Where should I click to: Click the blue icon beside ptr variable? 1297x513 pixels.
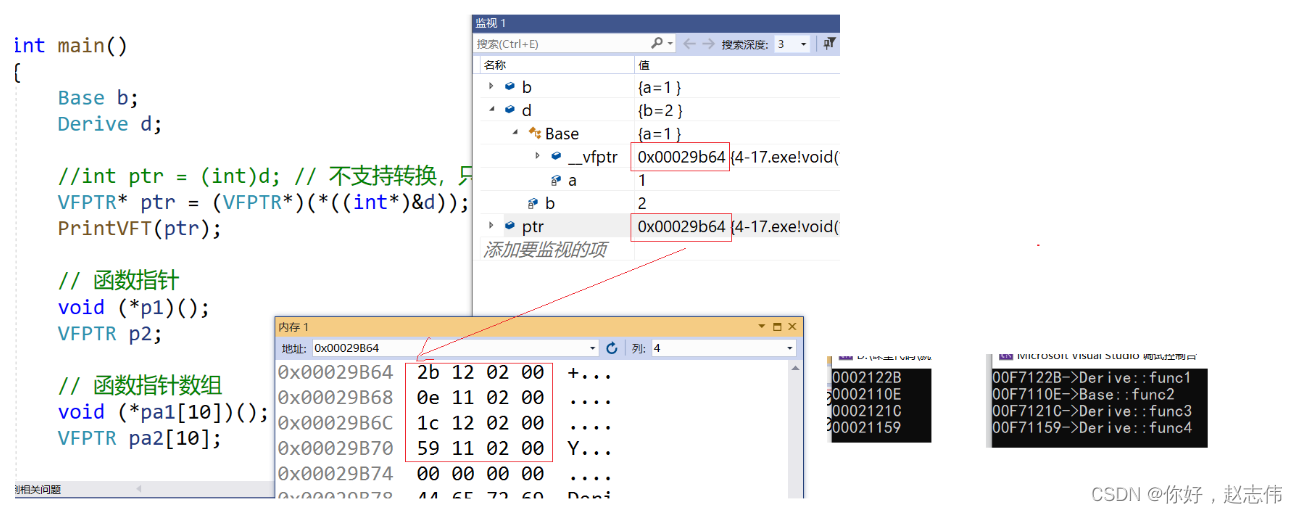pyautogui.click(x=510, y=226)
